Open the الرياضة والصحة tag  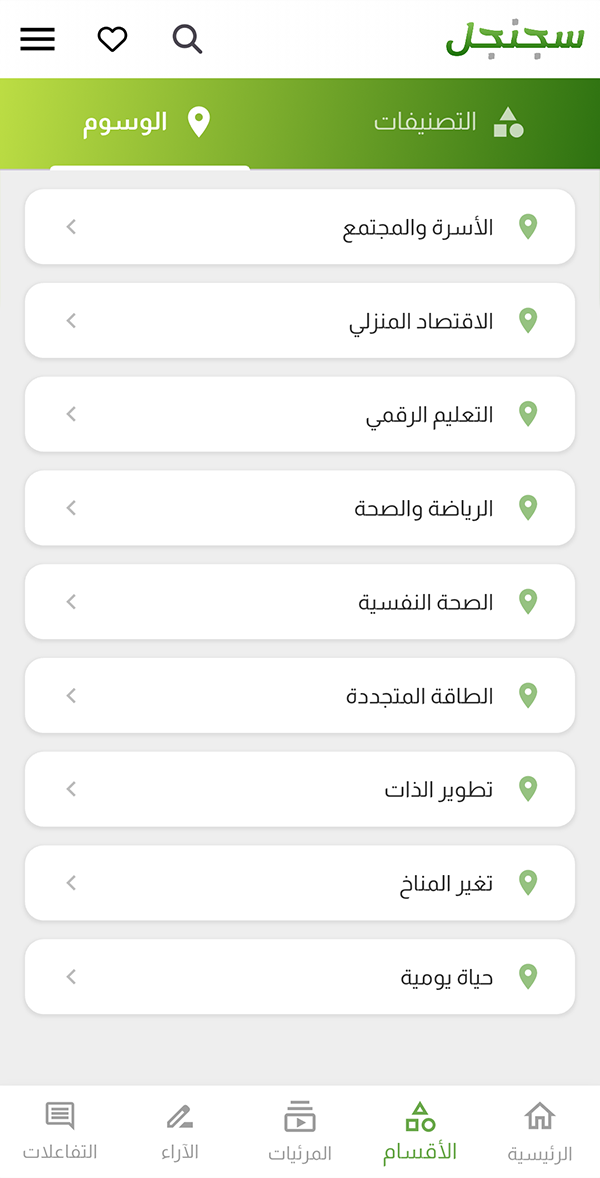[300, 508]
